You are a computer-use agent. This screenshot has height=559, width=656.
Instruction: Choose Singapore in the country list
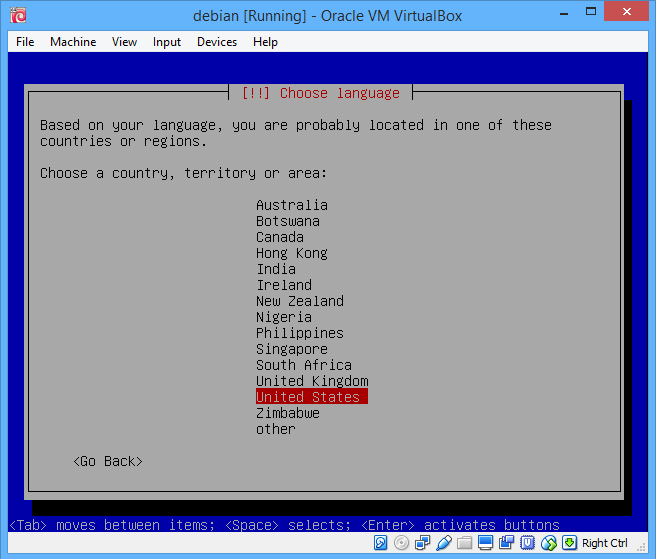[x=292, y=349]
